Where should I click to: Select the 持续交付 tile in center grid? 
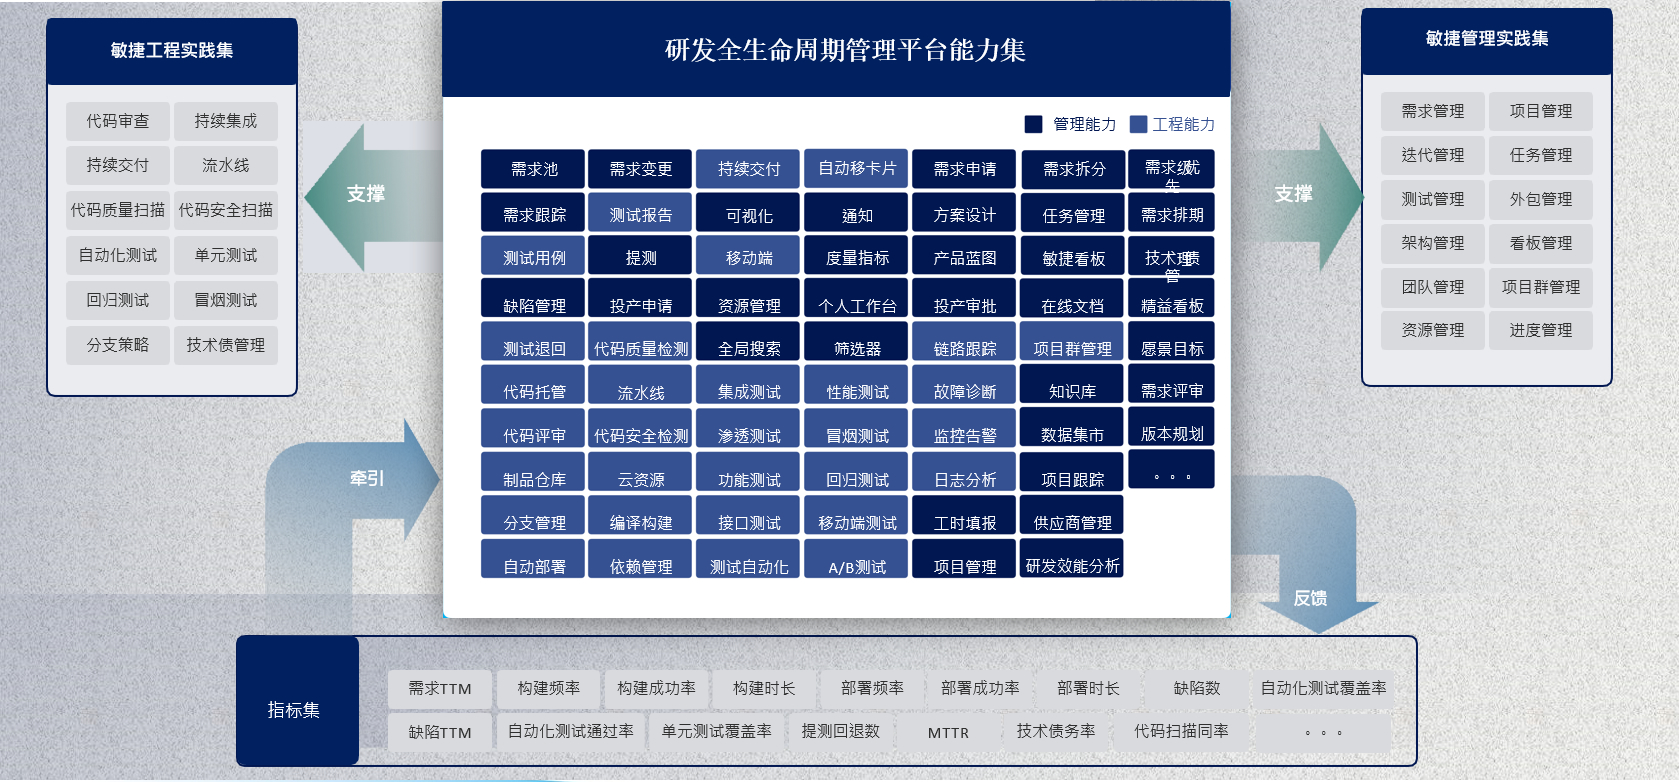click(749, 169)
